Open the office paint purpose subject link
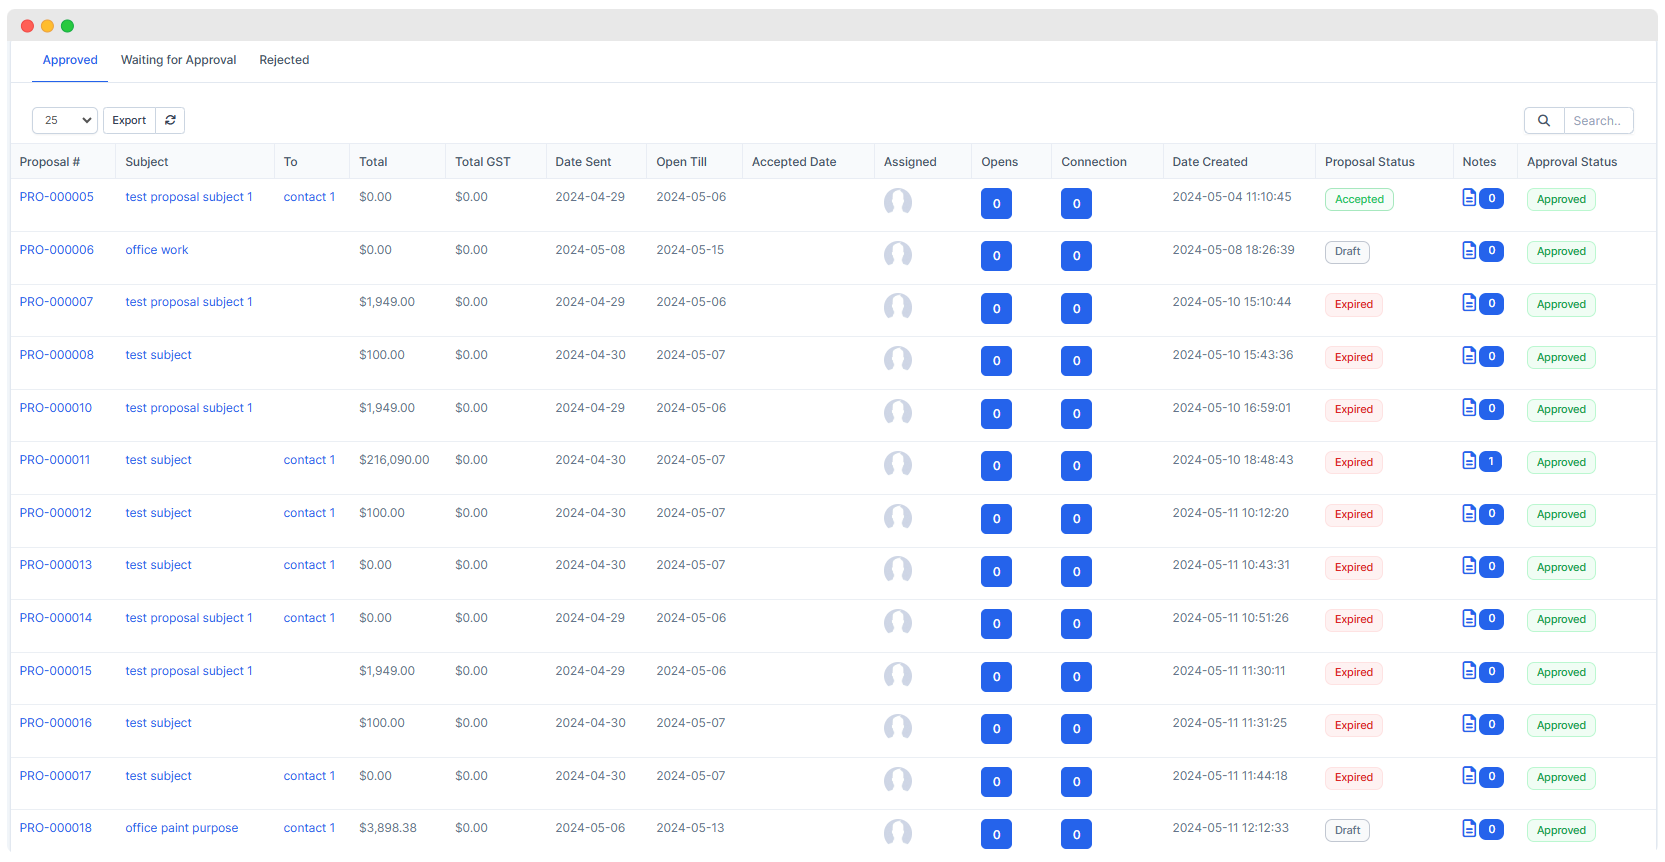This screenshot has height=862, width=1665. (x=182, y=828)
